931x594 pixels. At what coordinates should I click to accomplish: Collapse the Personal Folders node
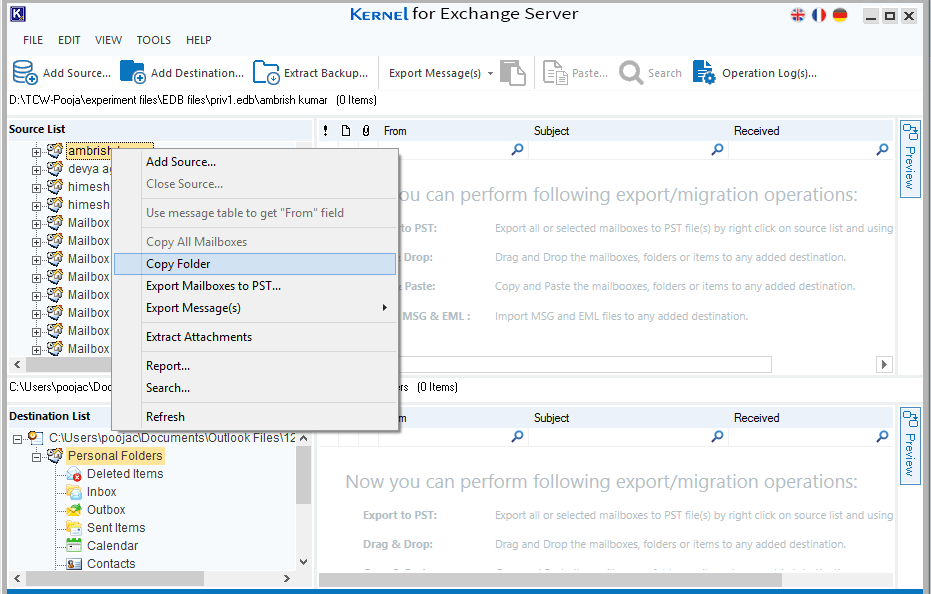tap(37, 457)
